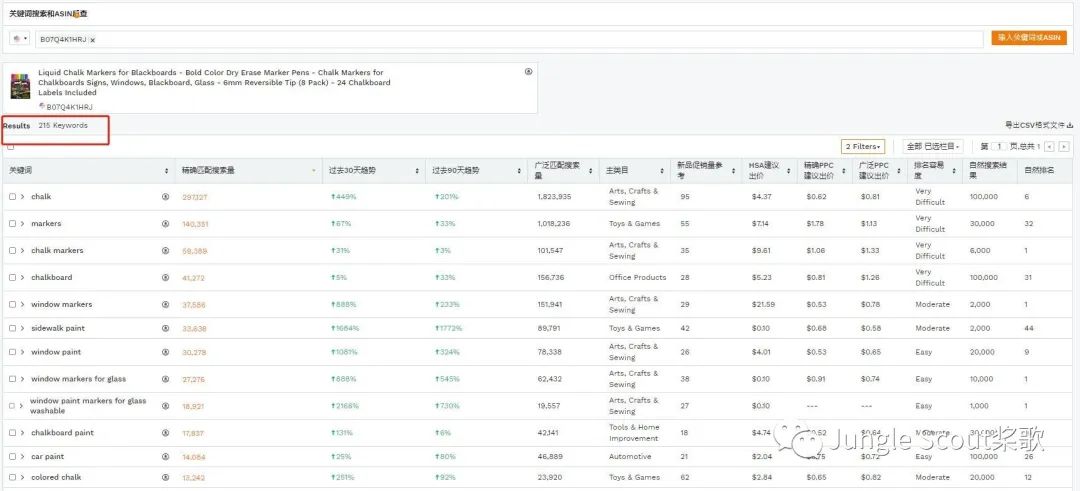Viewport: 1080px width, 491px height.
Task: Expand the window markers keyword row
Action: point(22,305)
